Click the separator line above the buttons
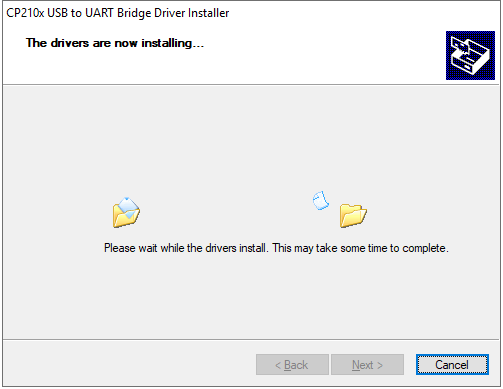The height and width of the screenshot is (389, 503). click(x=252, y=340)
